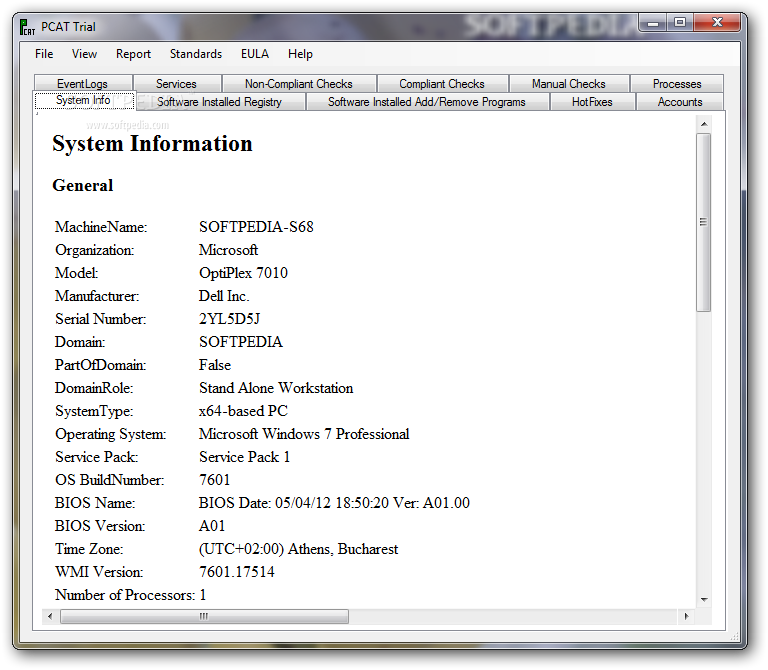Switch to the EventLogs tab

(x=83, y=84)
